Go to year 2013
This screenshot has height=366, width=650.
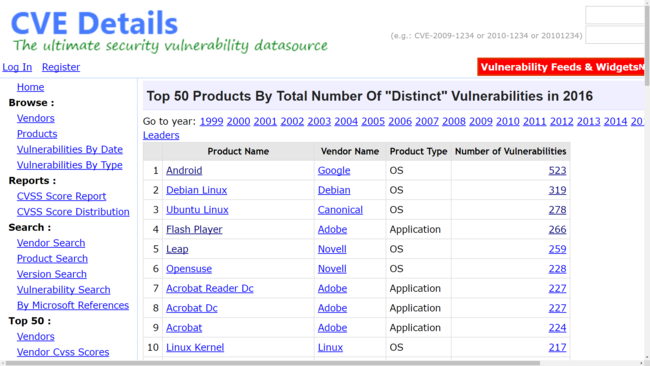(589, 121)
